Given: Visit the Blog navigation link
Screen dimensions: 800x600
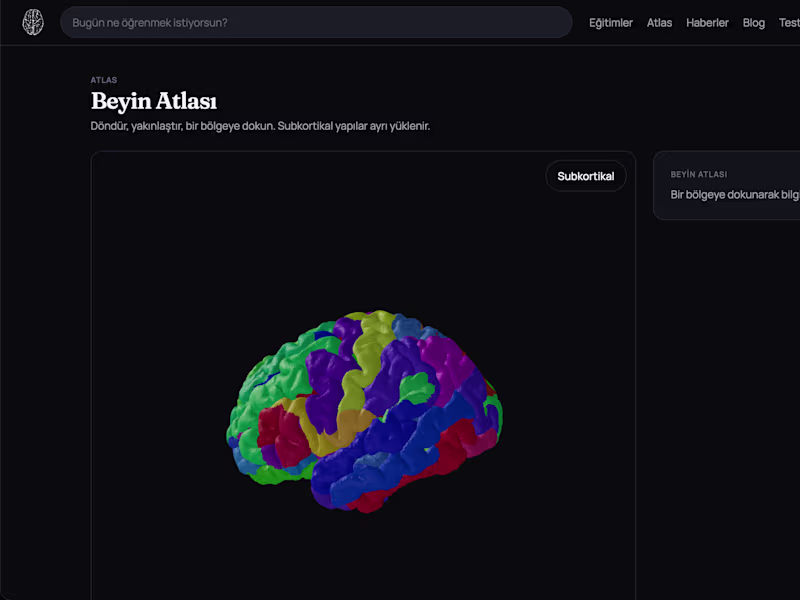Looking at the screenshot, I should [754, 23].
